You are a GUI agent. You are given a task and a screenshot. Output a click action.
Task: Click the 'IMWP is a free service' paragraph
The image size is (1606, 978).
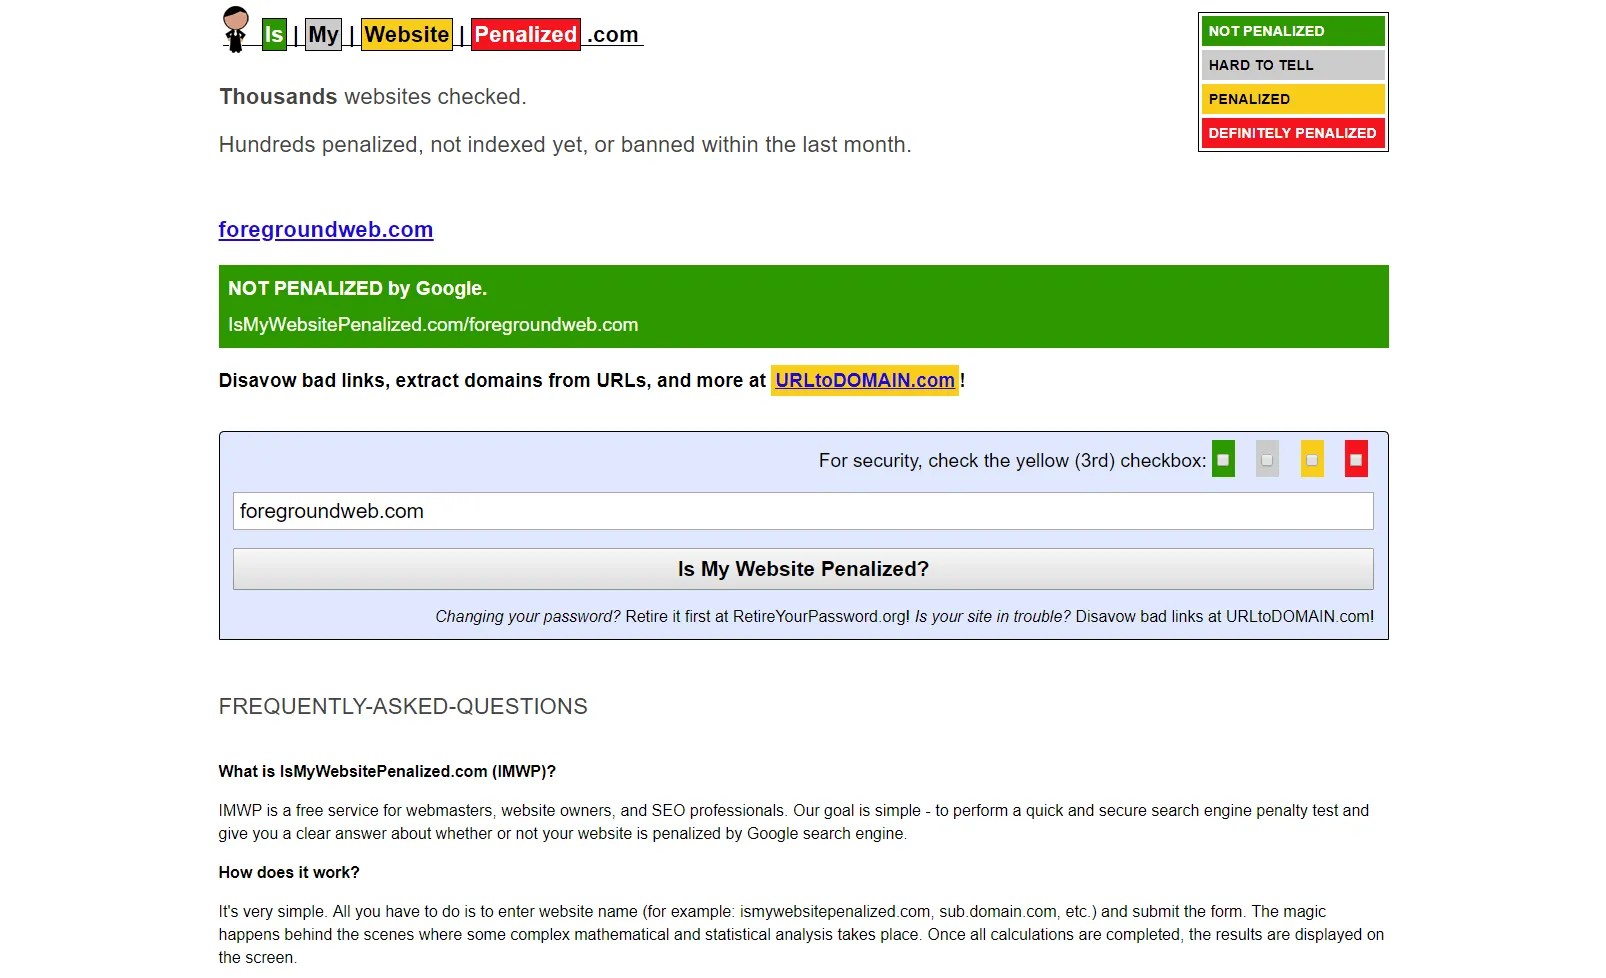click(794, 822)
